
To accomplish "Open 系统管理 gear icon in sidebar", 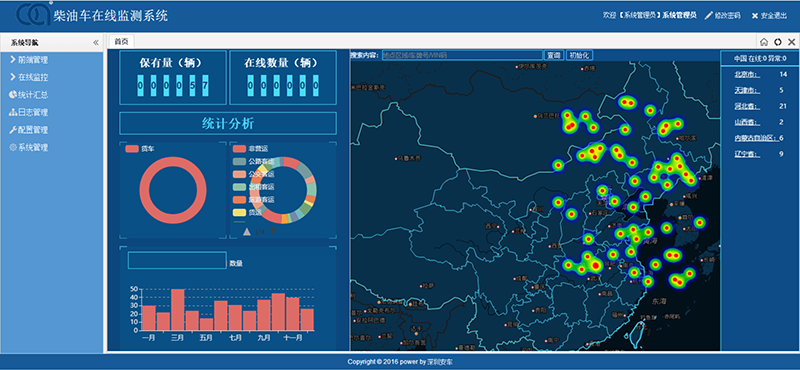I will (x=13, y=147).
